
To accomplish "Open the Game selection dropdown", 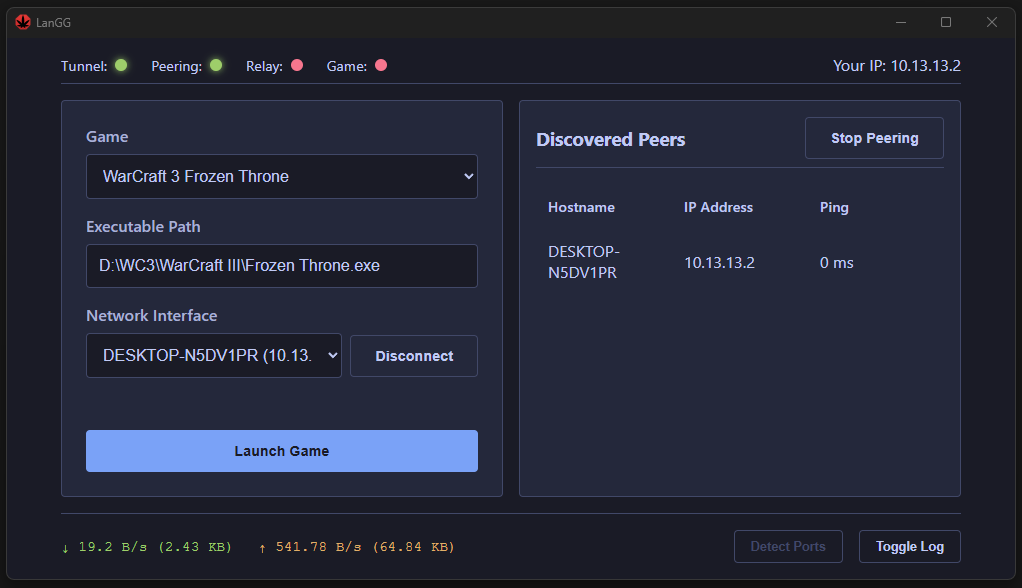I will (281, 176).
